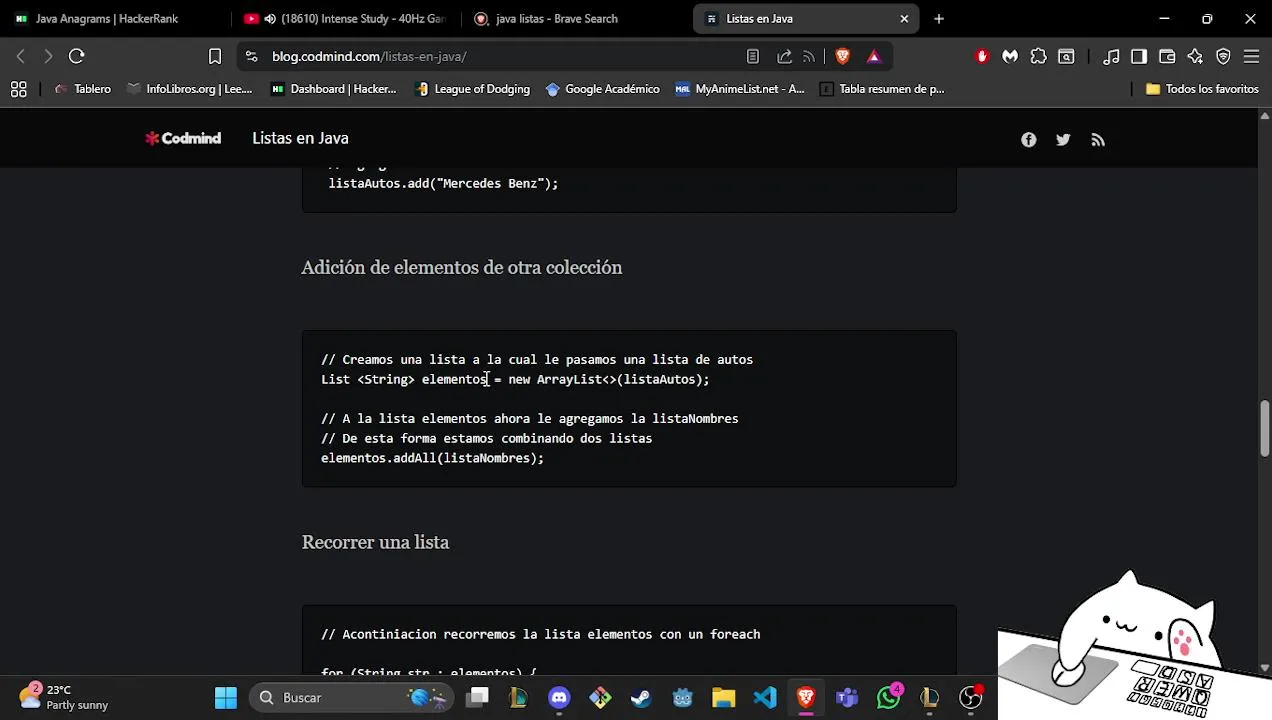Click the listaAutos.add("Mercedes Benz"); code line

443,183
